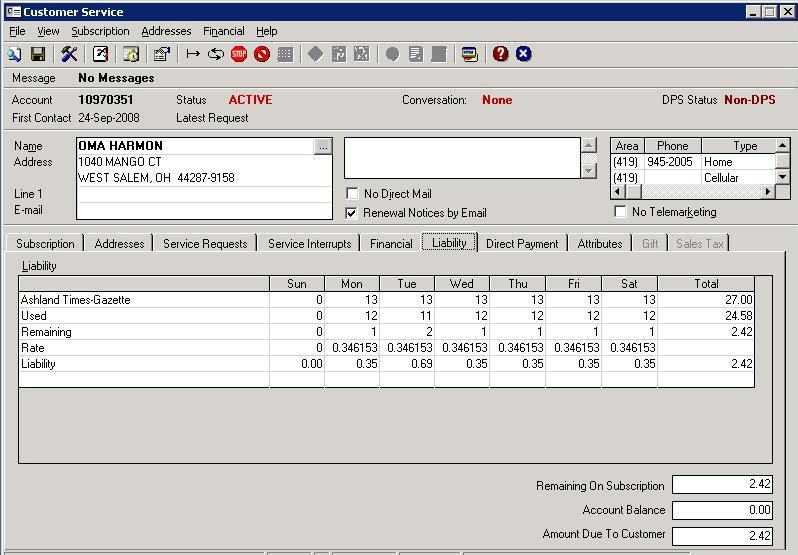The image size is (798, 555).
Task: Open the Service Requests tab
Action: (204, 243)
